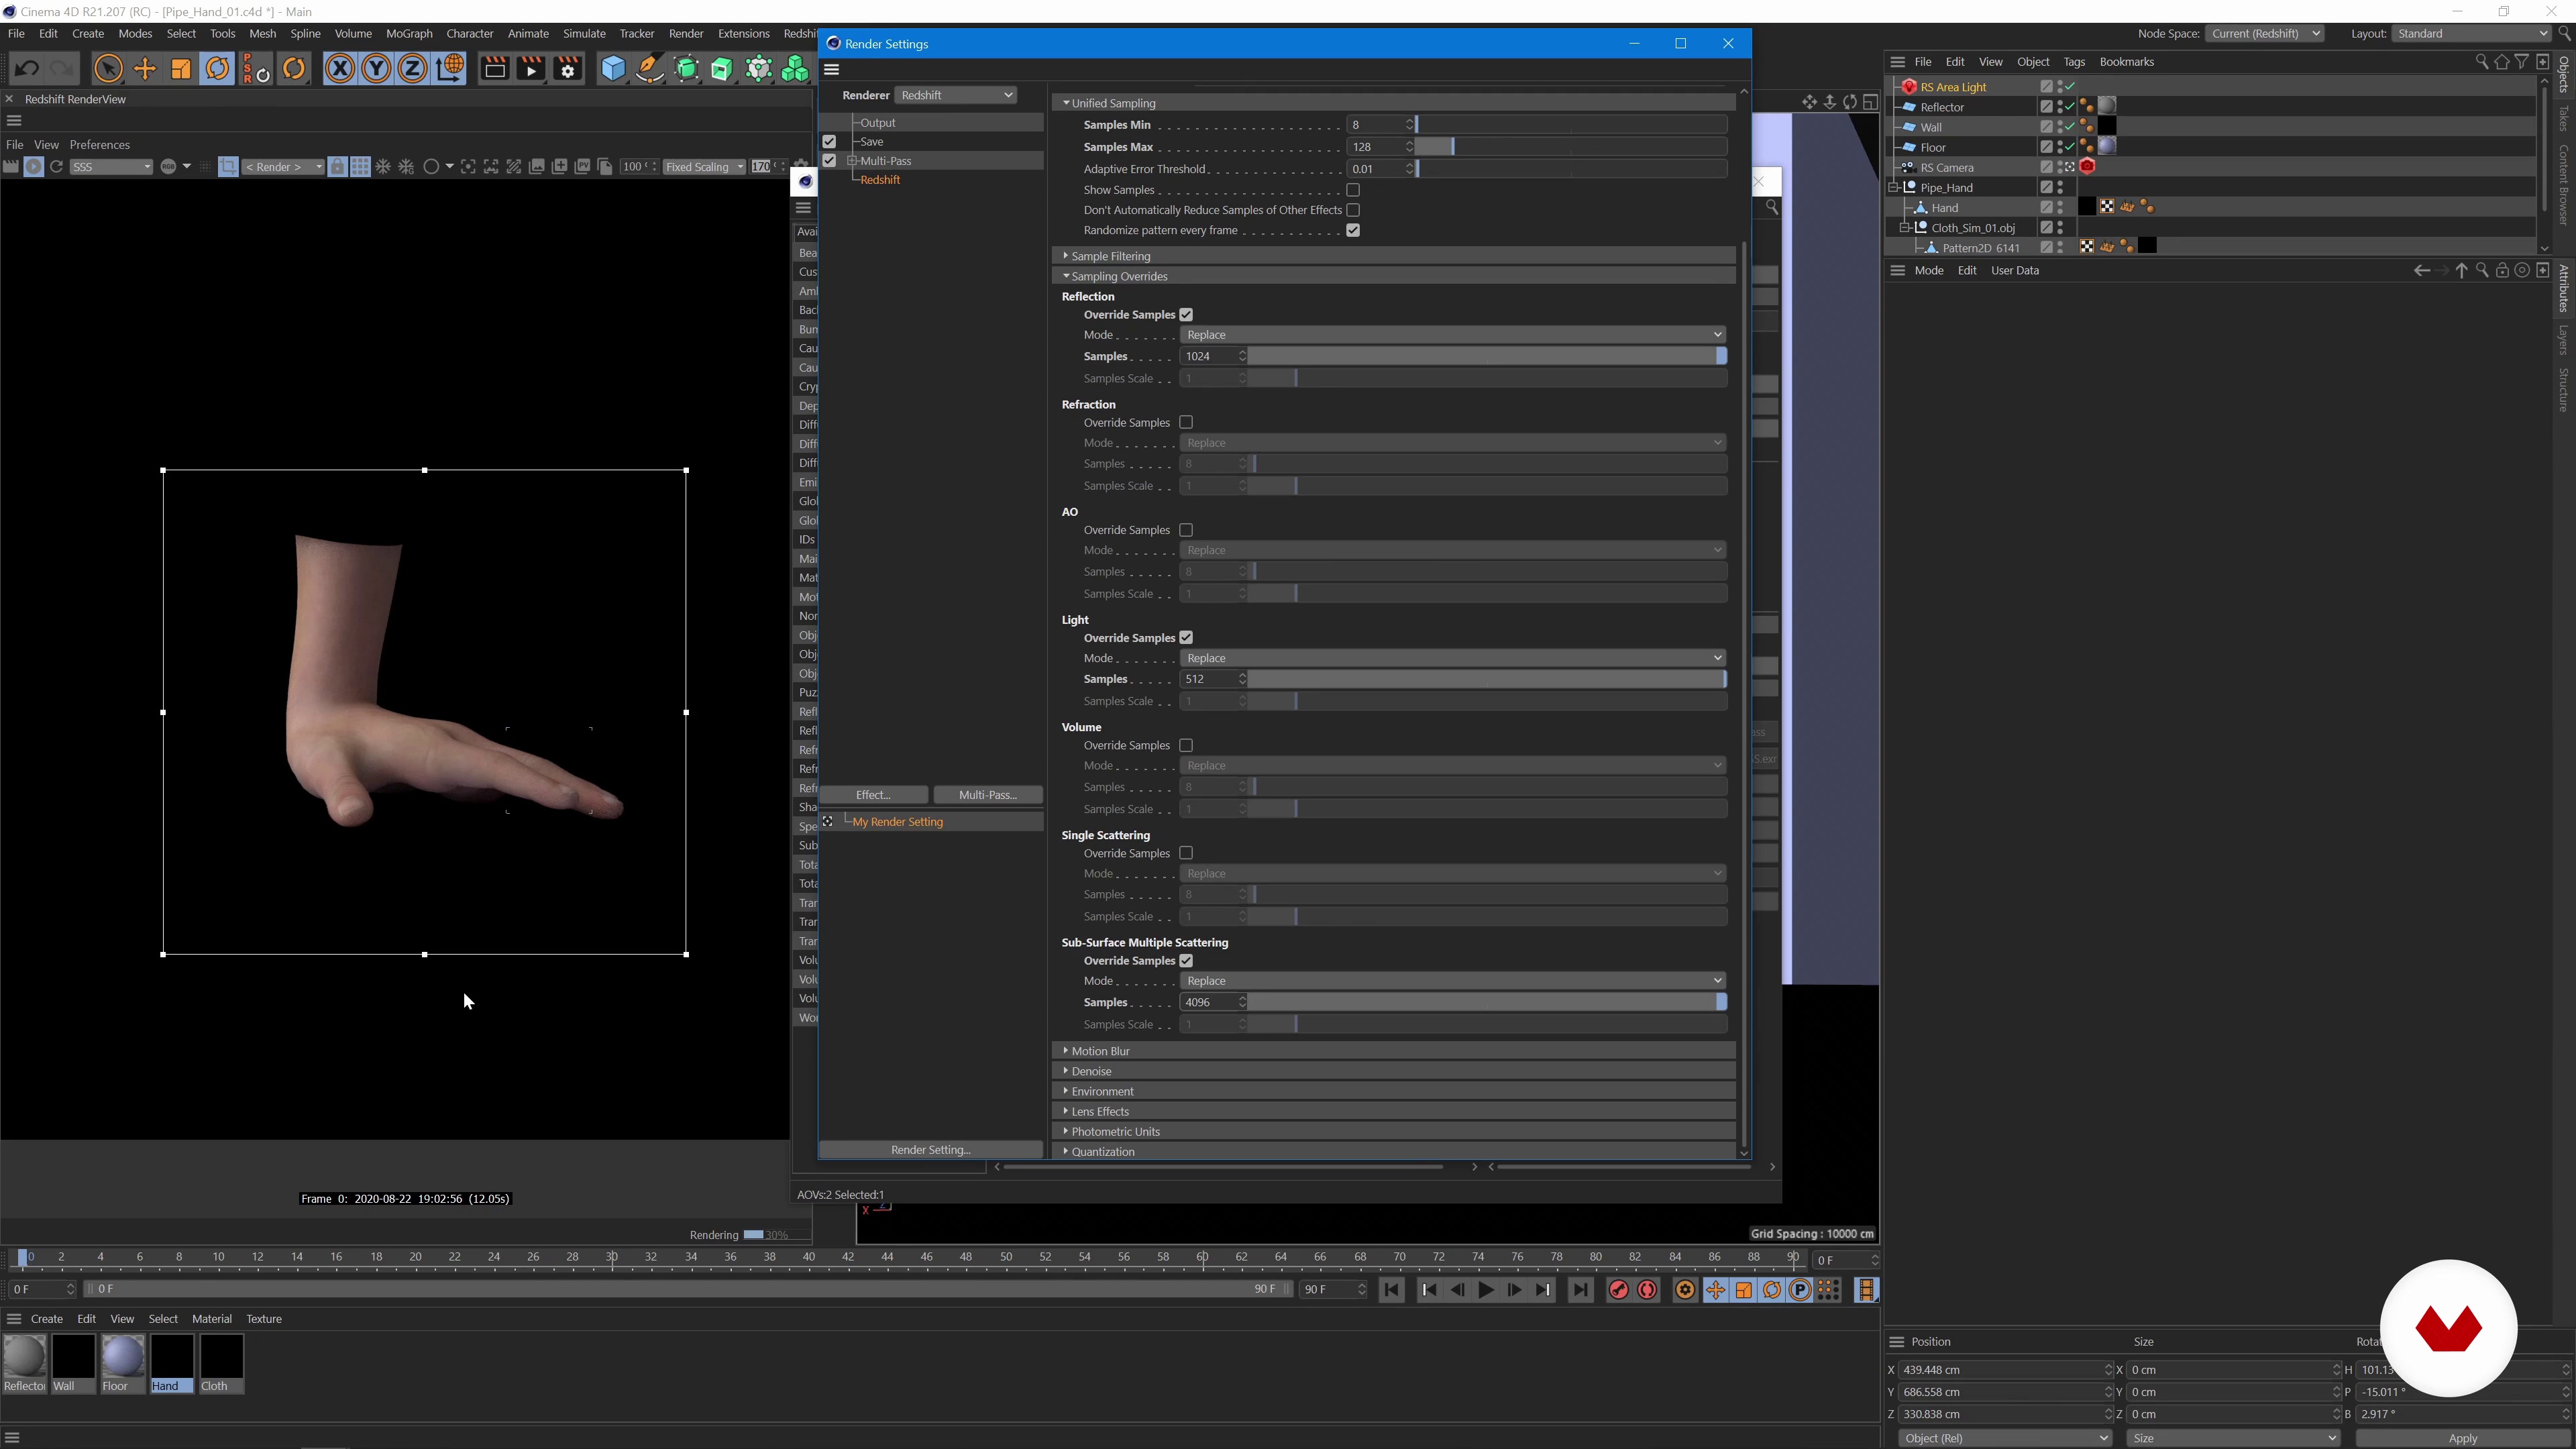Screen dimensions: 2576x1449
Task: Go to end of timeline
Action: point(1580,1290)
